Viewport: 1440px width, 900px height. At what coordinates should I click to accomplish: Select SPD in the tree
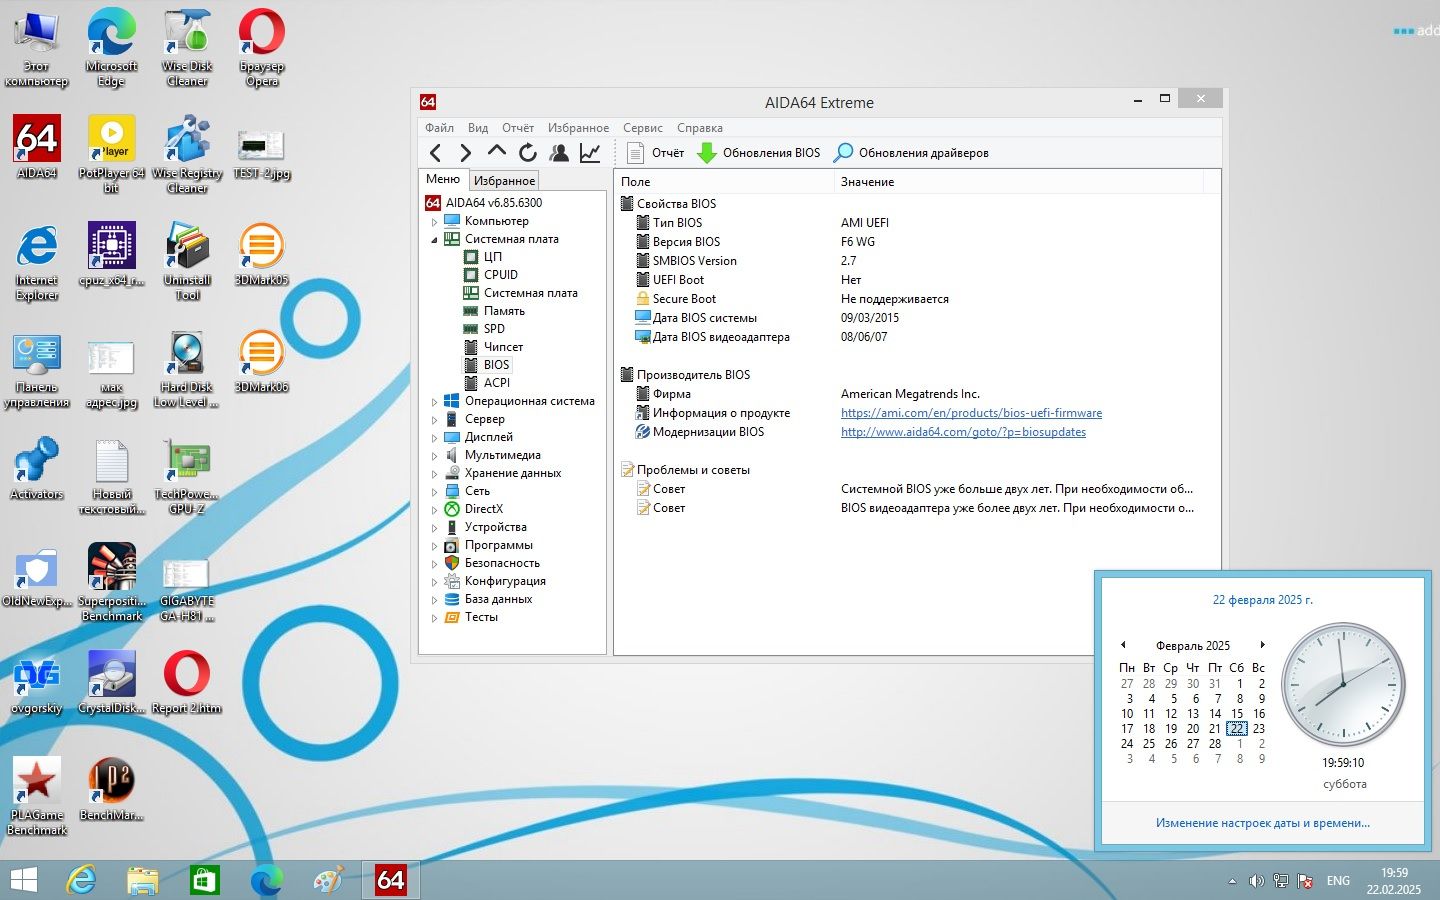[494, 329]
